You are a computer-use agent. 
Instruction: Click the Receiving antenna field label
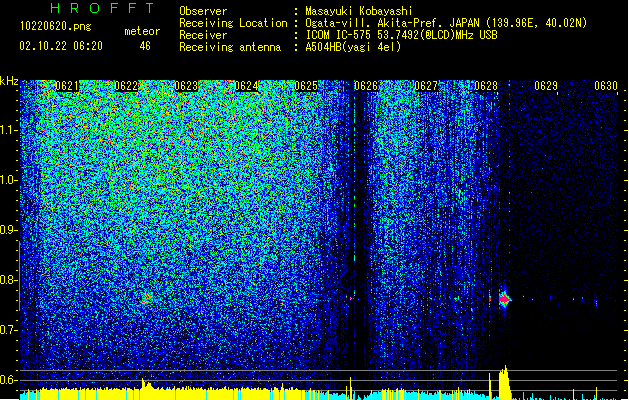230,47
